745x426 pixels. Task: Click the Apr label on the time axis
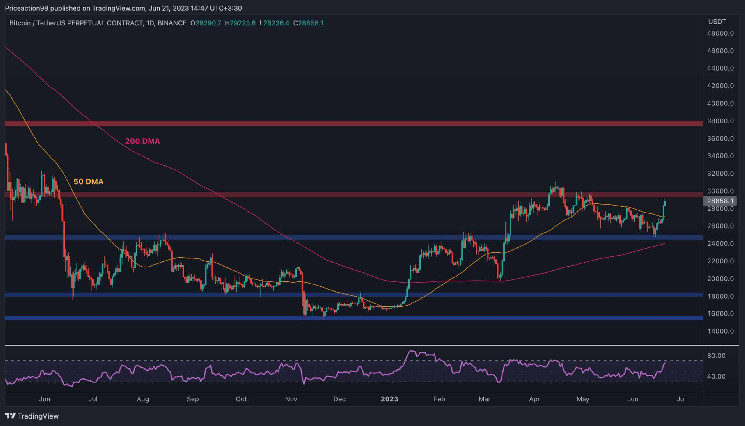click(534, 399)
